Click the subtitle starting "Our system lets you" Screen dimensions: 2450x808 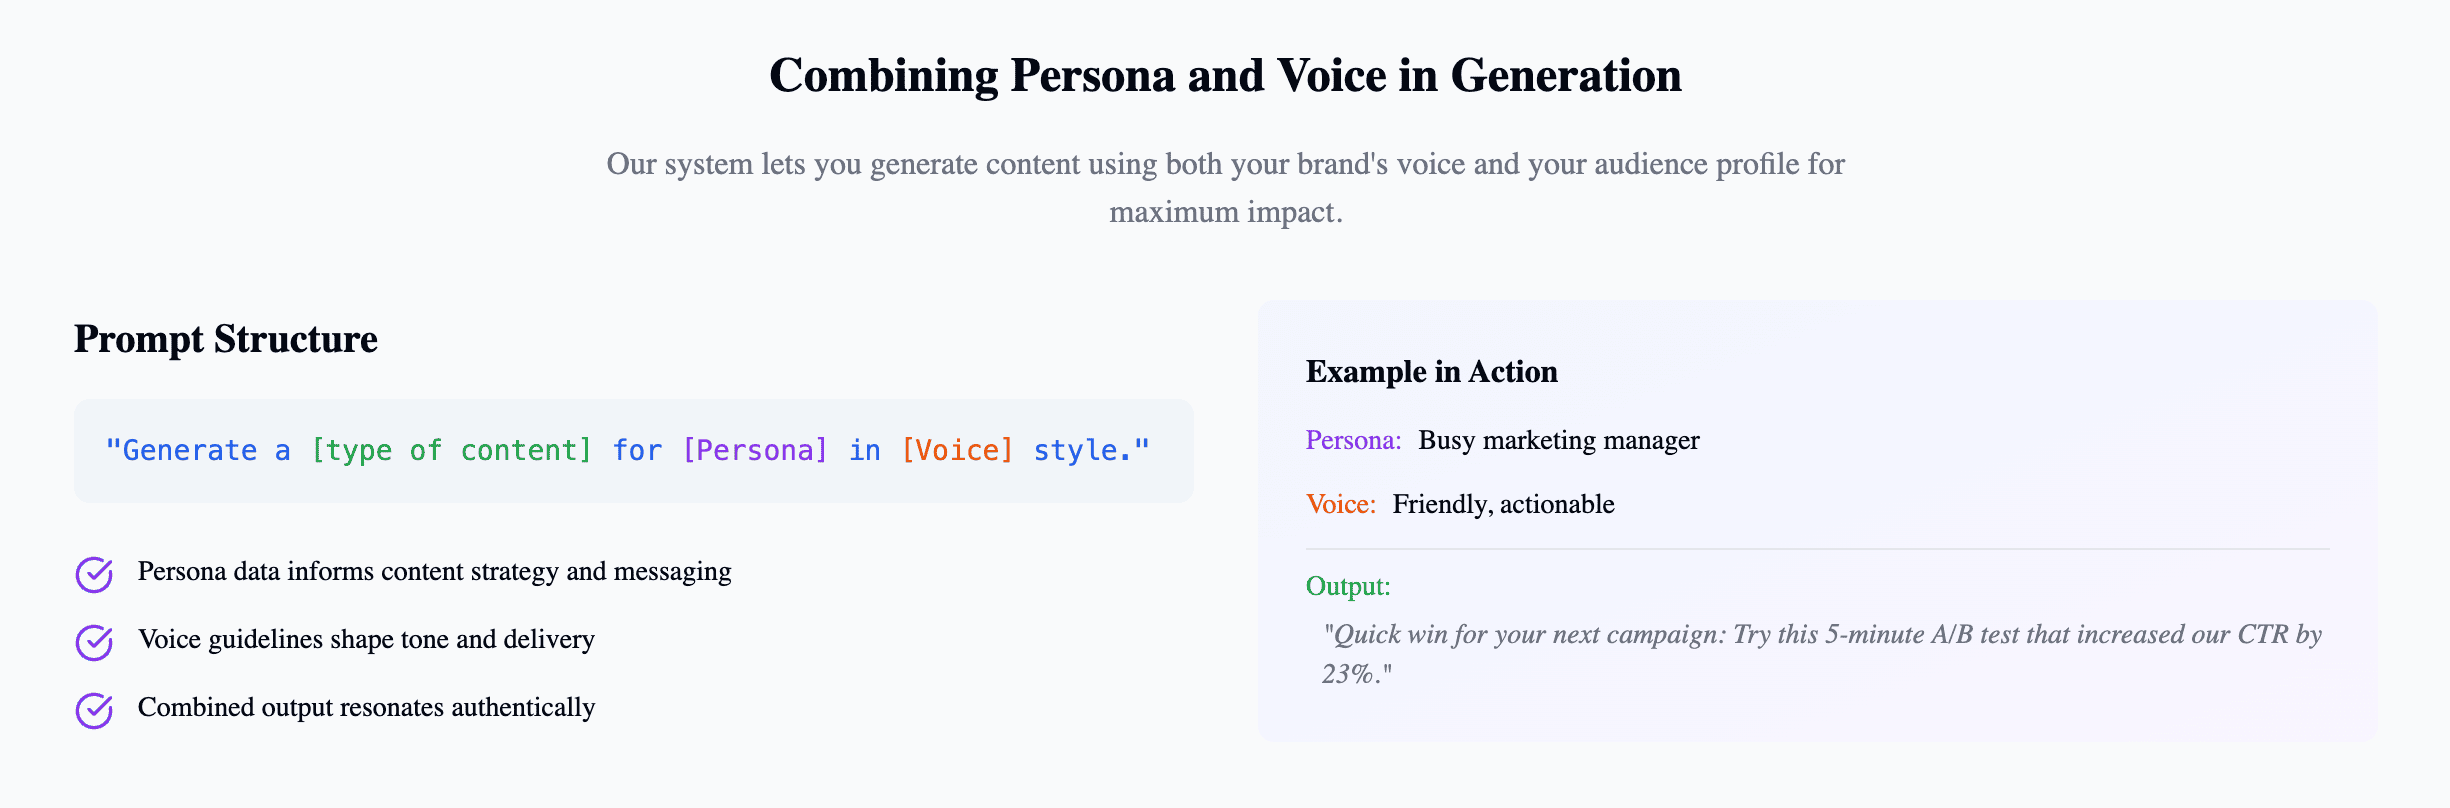[x=1225, y=165]
